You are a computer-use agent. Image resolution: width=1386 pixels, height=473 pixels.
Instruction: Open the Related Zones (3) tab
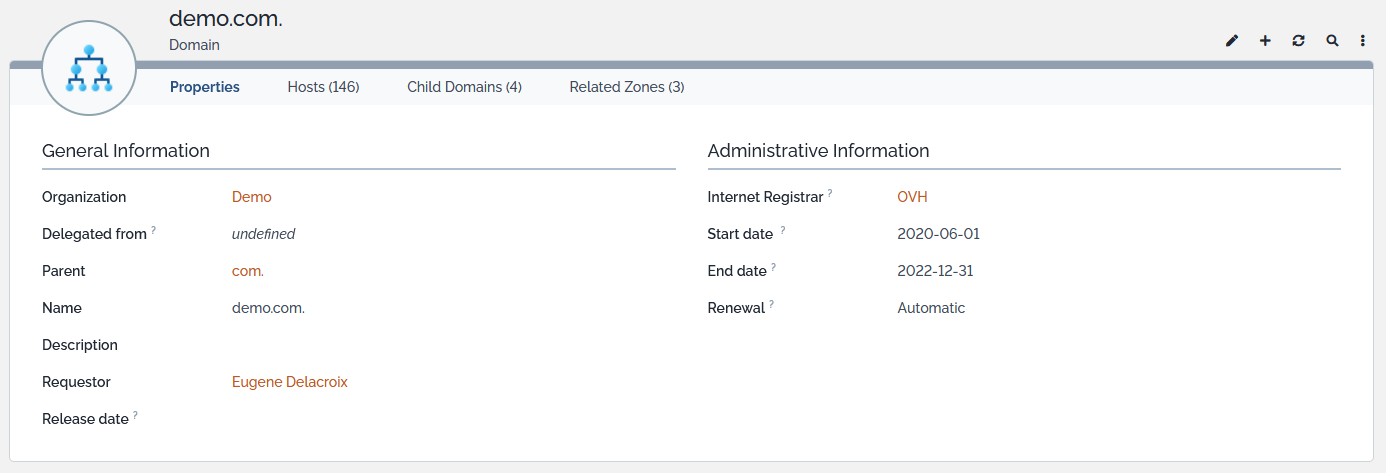pyautogui.click(x=626, y=87)
